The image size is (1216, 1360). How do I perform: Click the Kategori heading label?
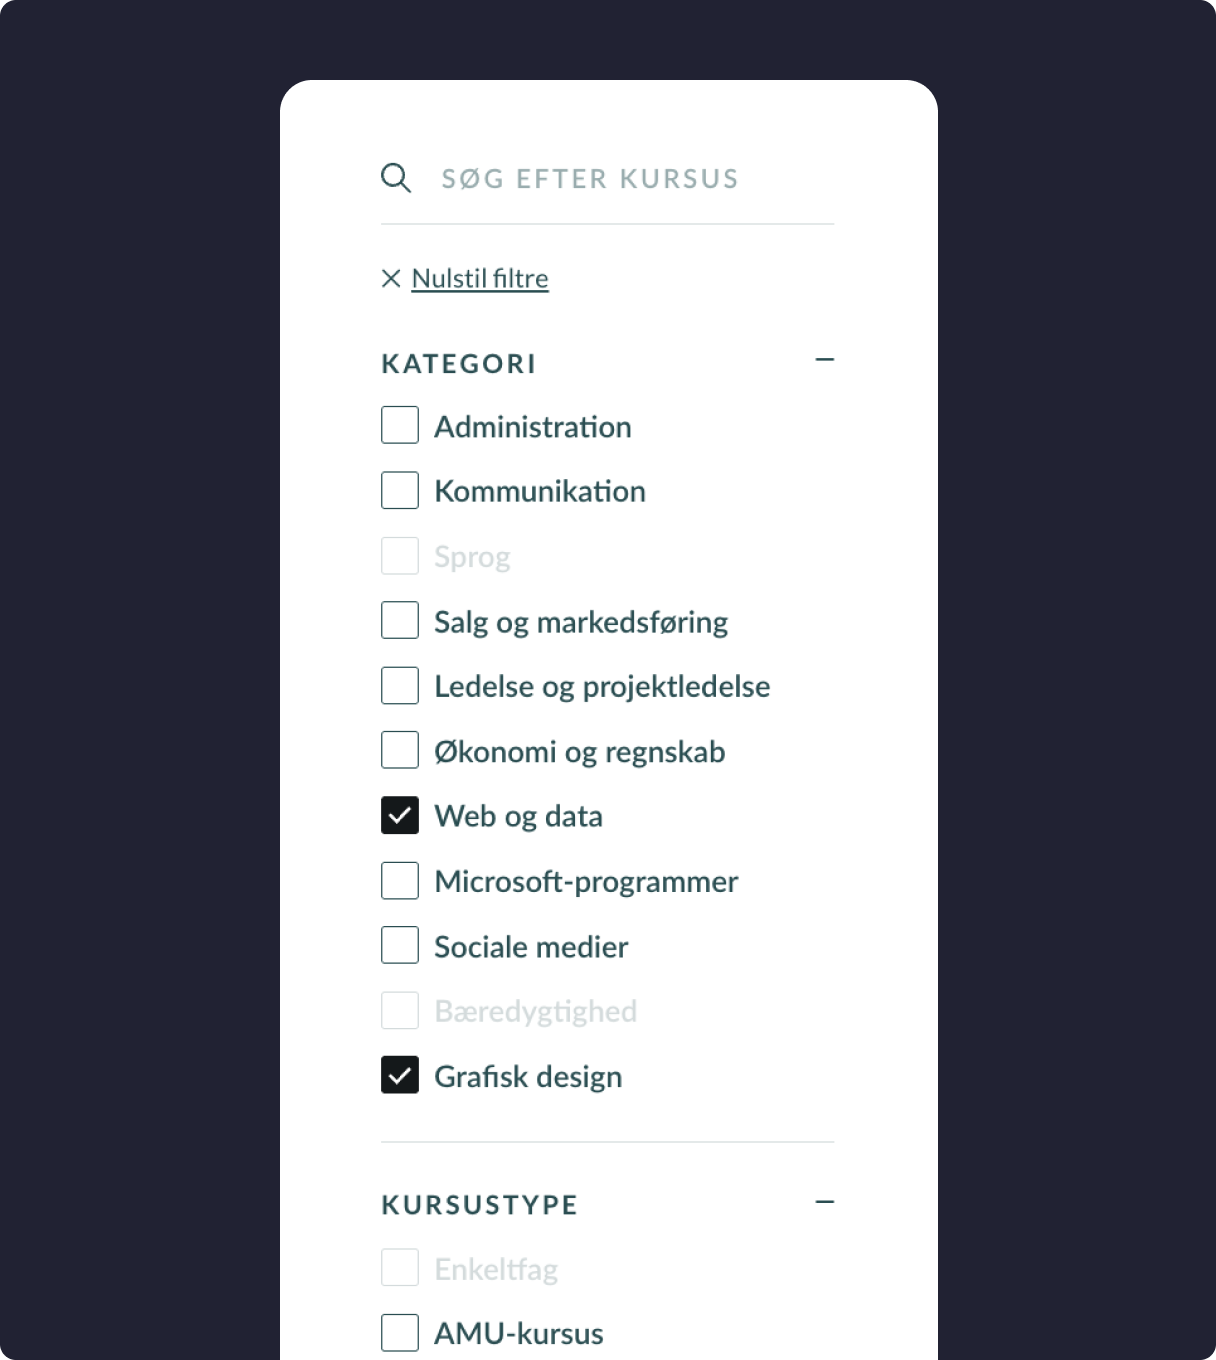tap(459, 364)
